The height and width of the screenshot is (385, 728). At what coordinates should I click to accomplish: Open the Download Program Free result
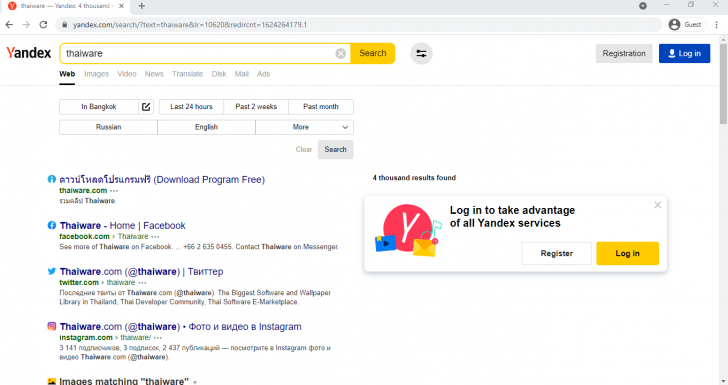(162, 180)
